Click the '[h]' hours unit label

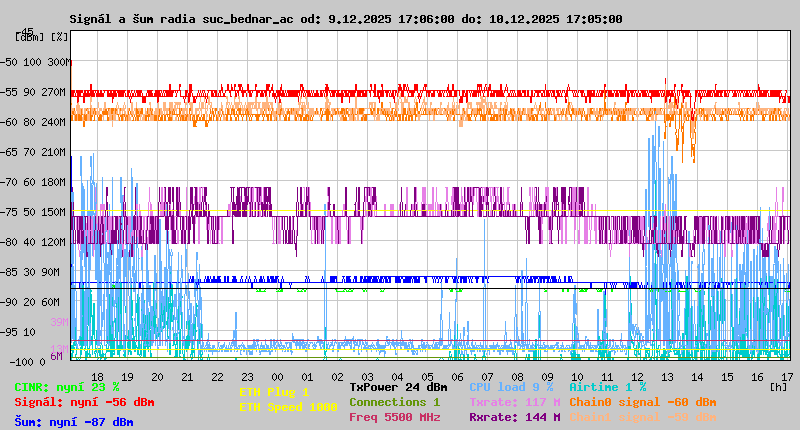(779, 387)
